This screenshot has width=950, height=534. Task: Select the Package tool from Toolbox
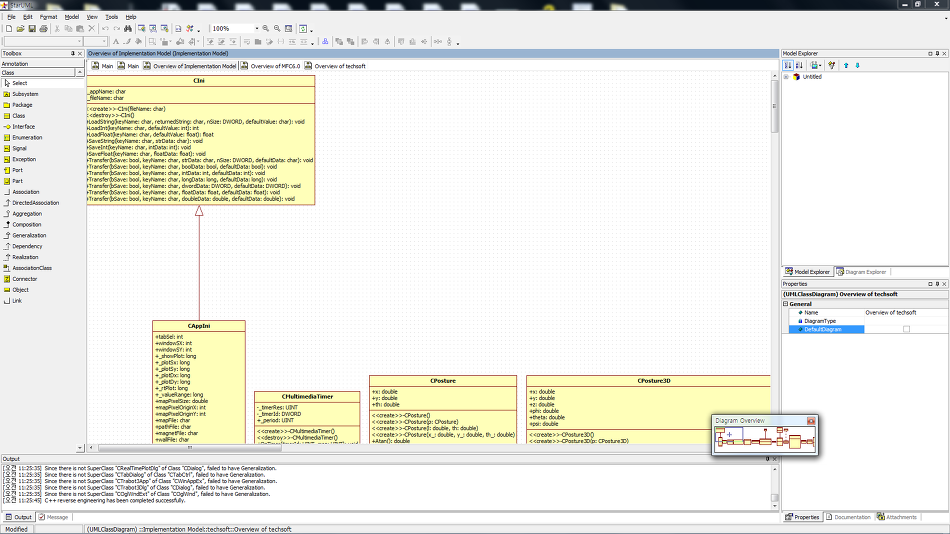(22, 105)
